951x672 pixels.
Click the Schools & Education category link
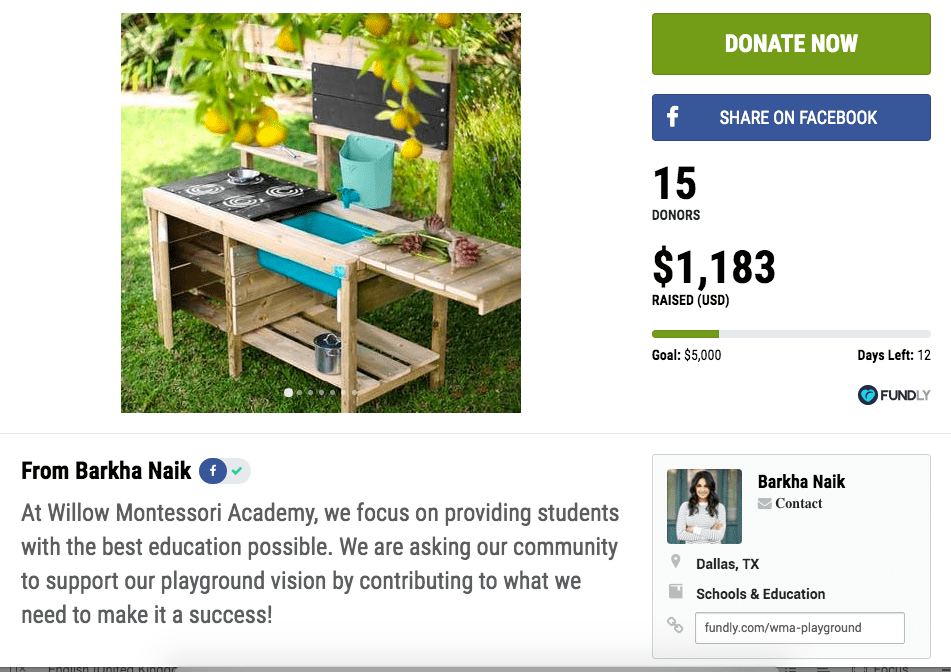[760, 593]
